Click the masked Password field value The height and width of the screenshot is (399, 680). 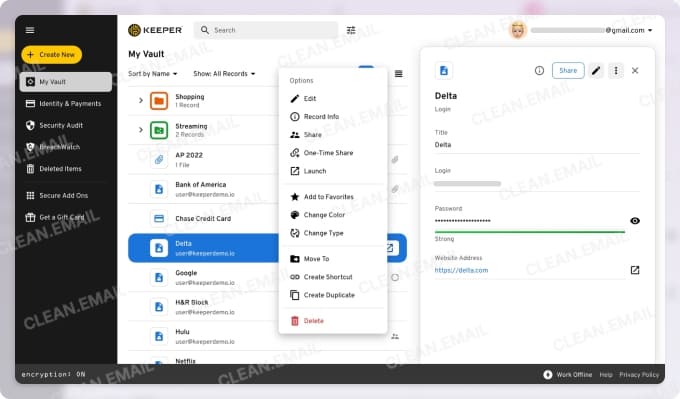[463, 221]
